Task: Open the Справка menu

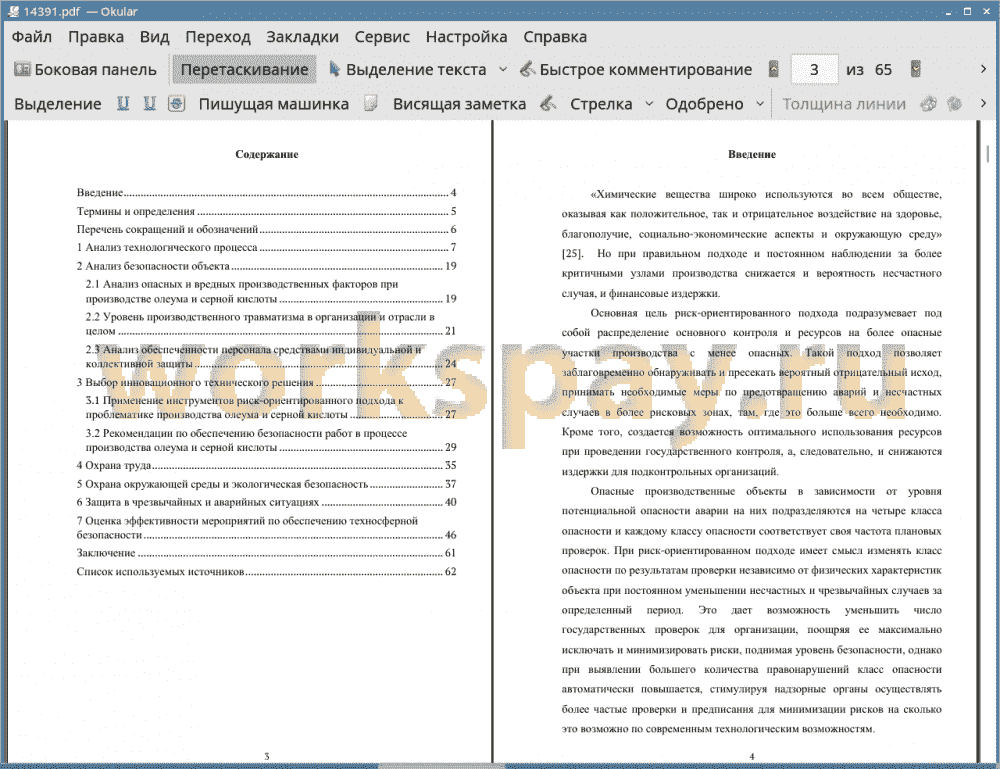Action: pos(555,37)
